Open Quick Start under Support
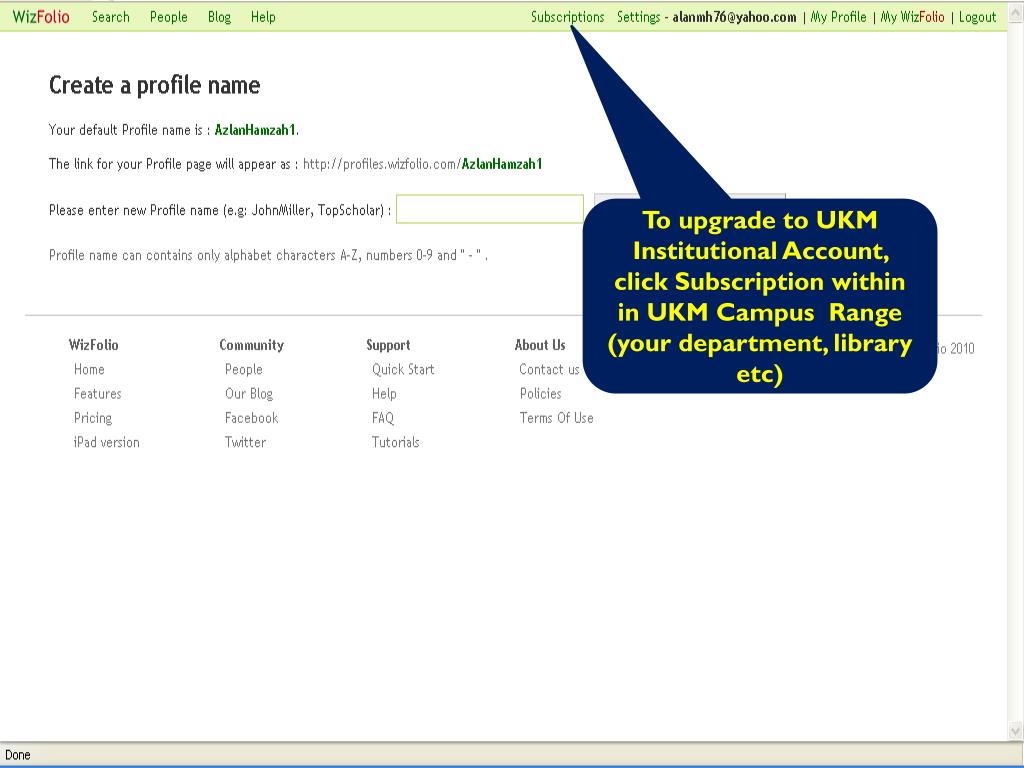Image resolution: width=1024 pixels, height=768 pixels. pos(403,370)
